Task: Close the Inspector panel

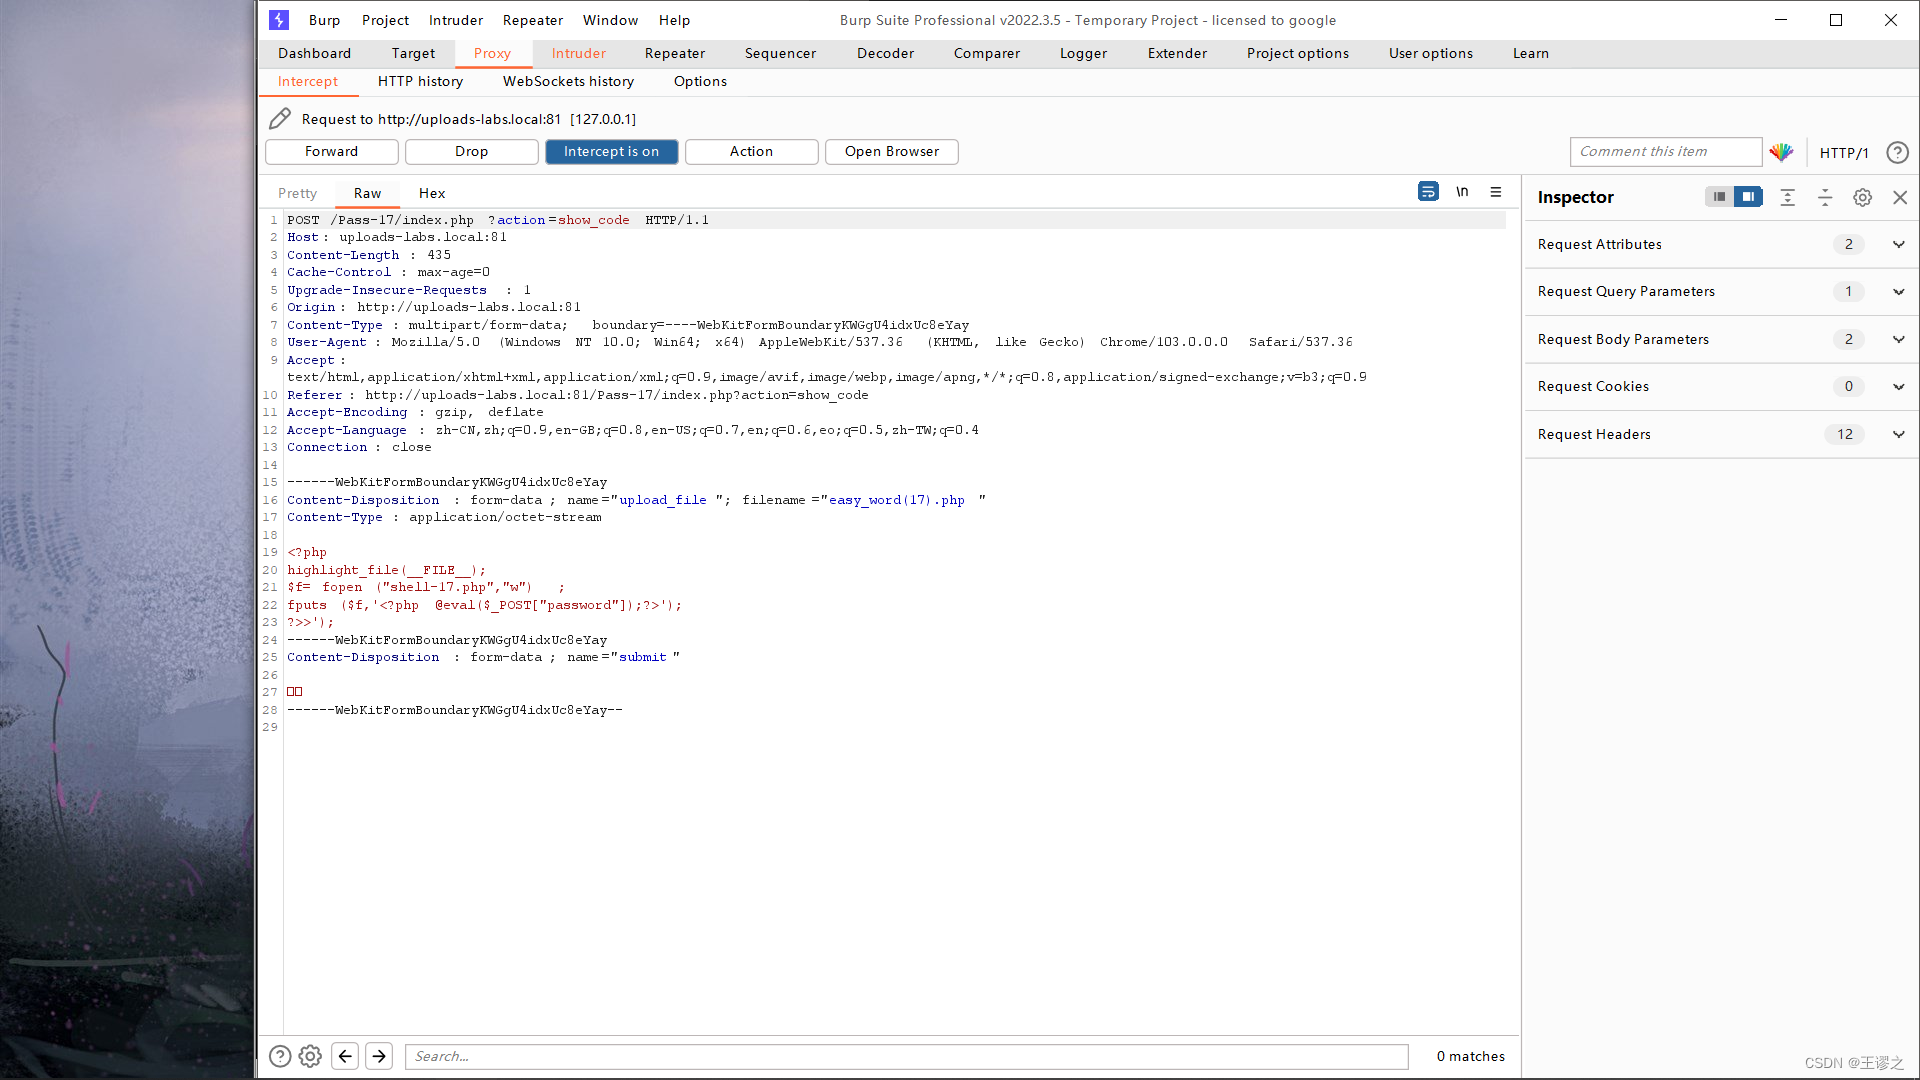Action: point(1900,197)
